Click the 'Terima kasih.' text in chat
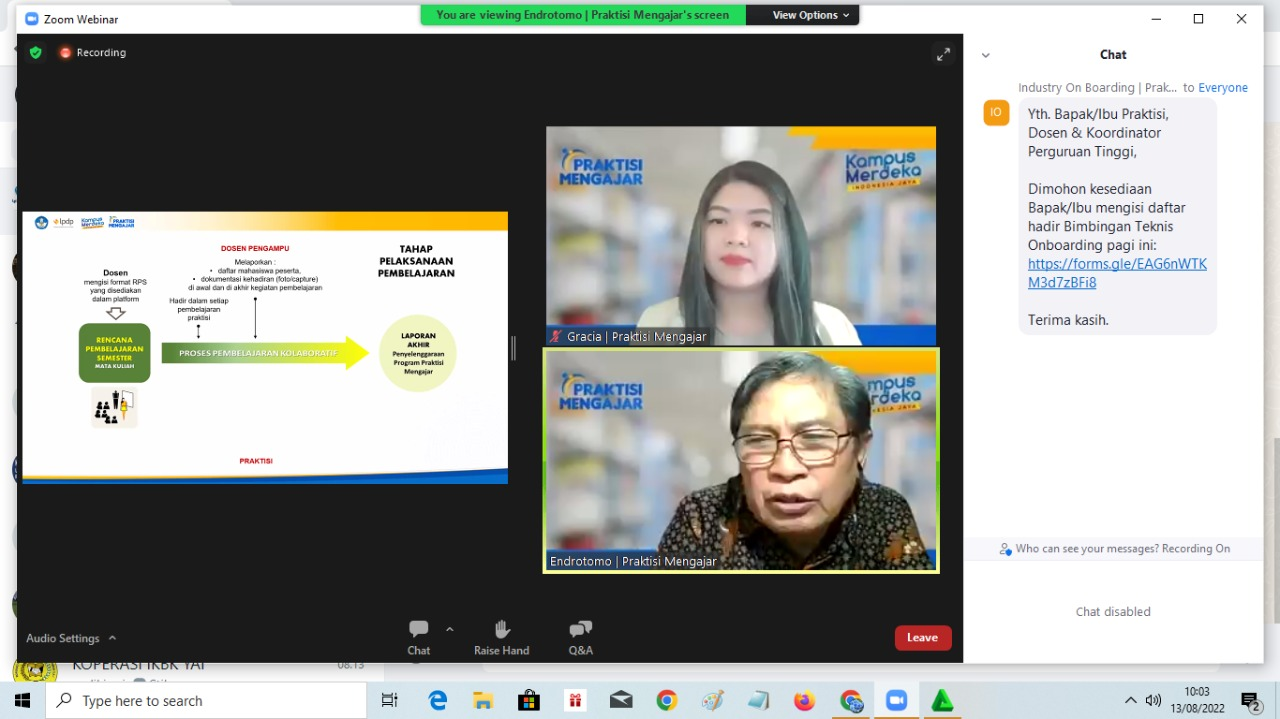Image resolution: width=1280 pixels, height=719 pixels. pyautogui.click(x=1068, y=320)
